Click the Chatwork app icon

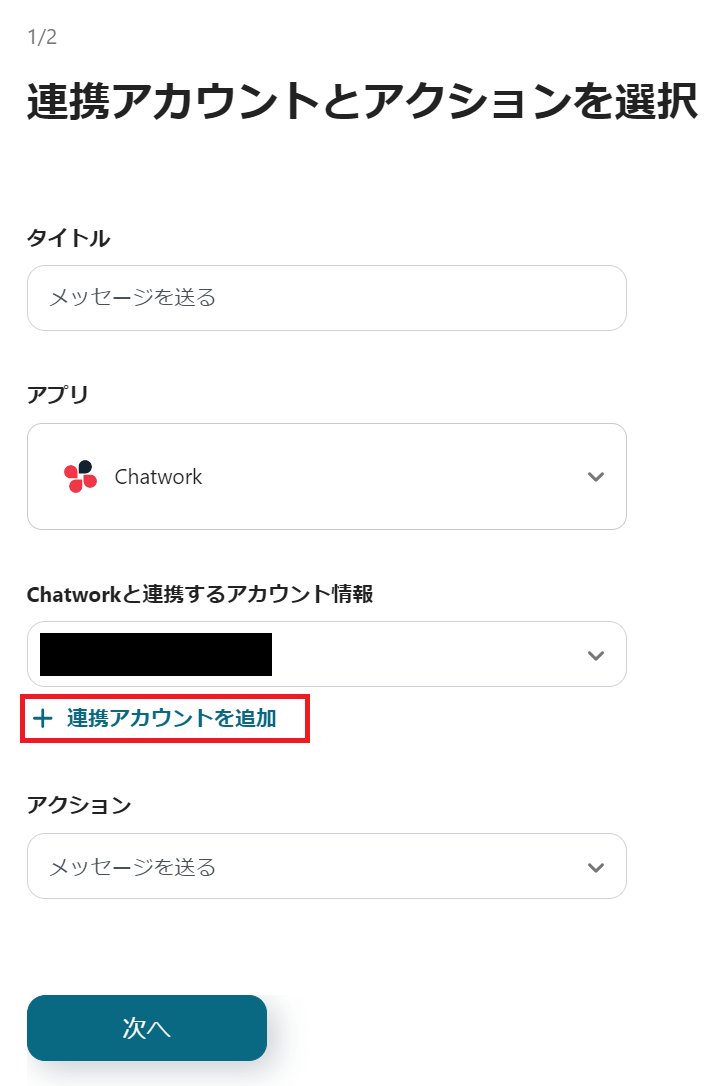pyautogui.click(x=79, y=476)
